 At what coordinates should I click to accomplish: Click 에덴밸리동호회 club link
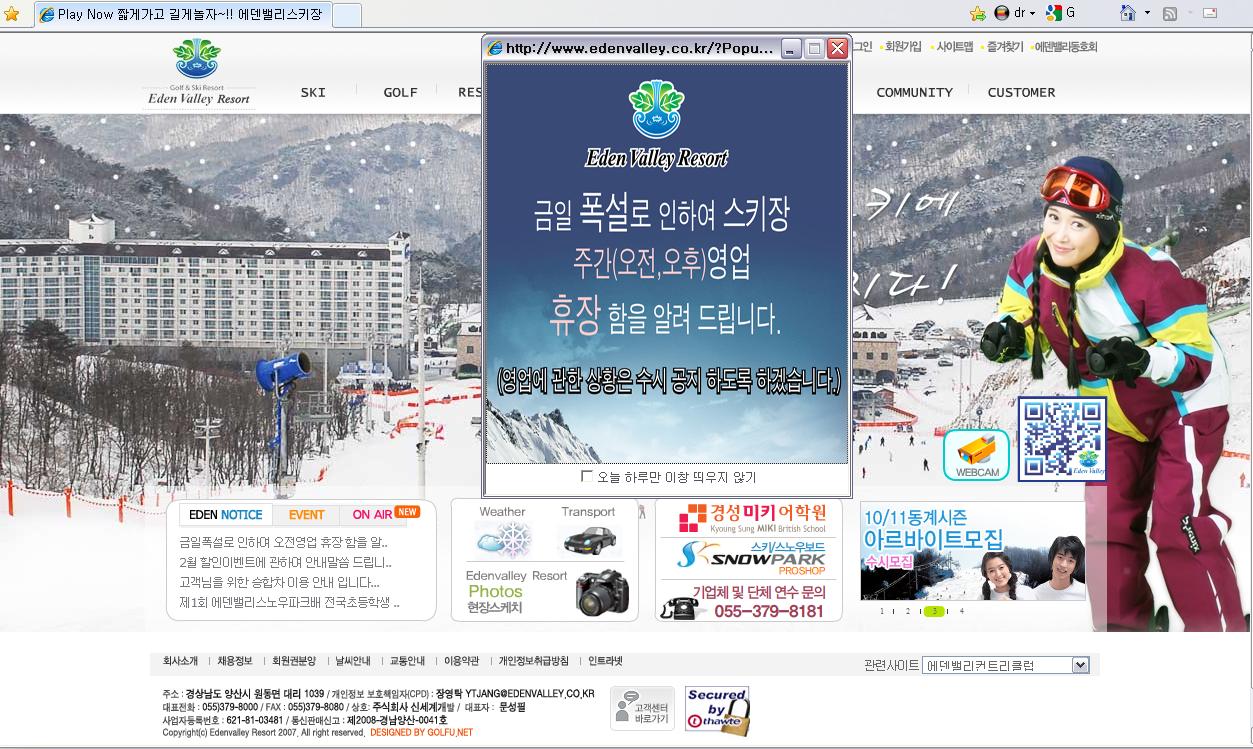(1065, 46)
